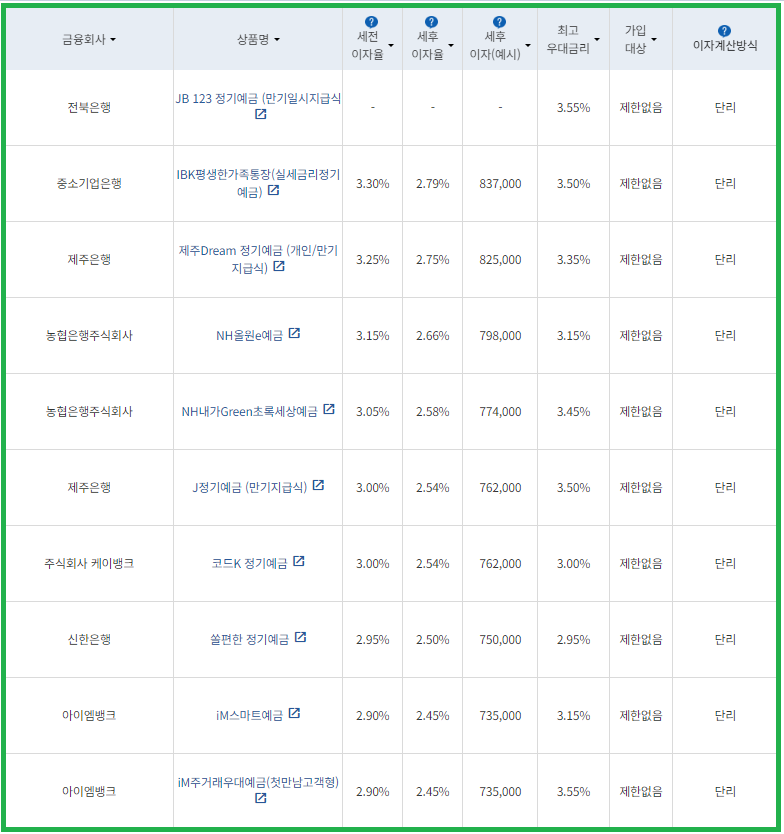Click the 3.30% pre-tax rate cell
Image resolution: width=784 pixels, height=834 pixels.
372,184
